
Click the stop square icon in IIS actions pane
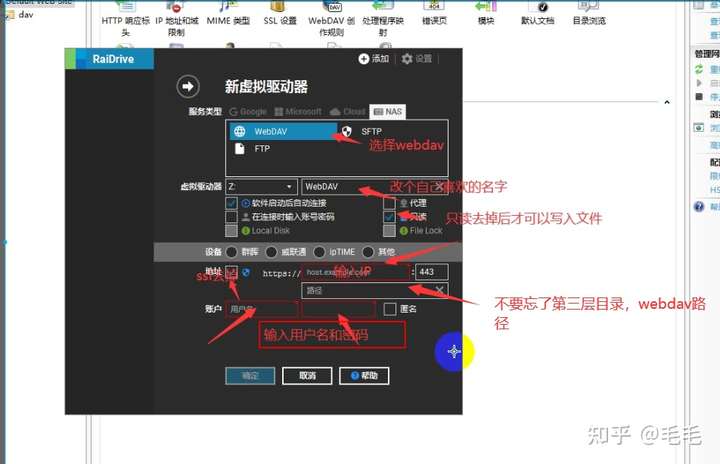pyautogui.click(x=699, y=96)
